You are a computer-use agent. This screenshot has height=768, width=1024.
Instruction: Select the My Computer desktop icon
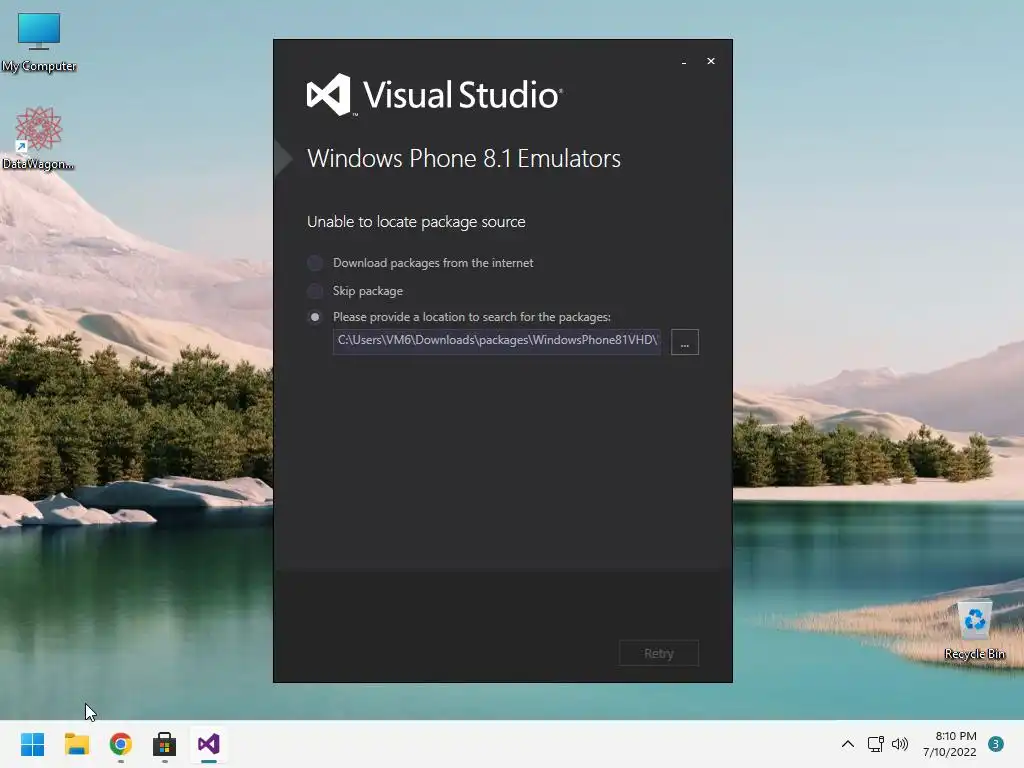click(x=39, y=42)
